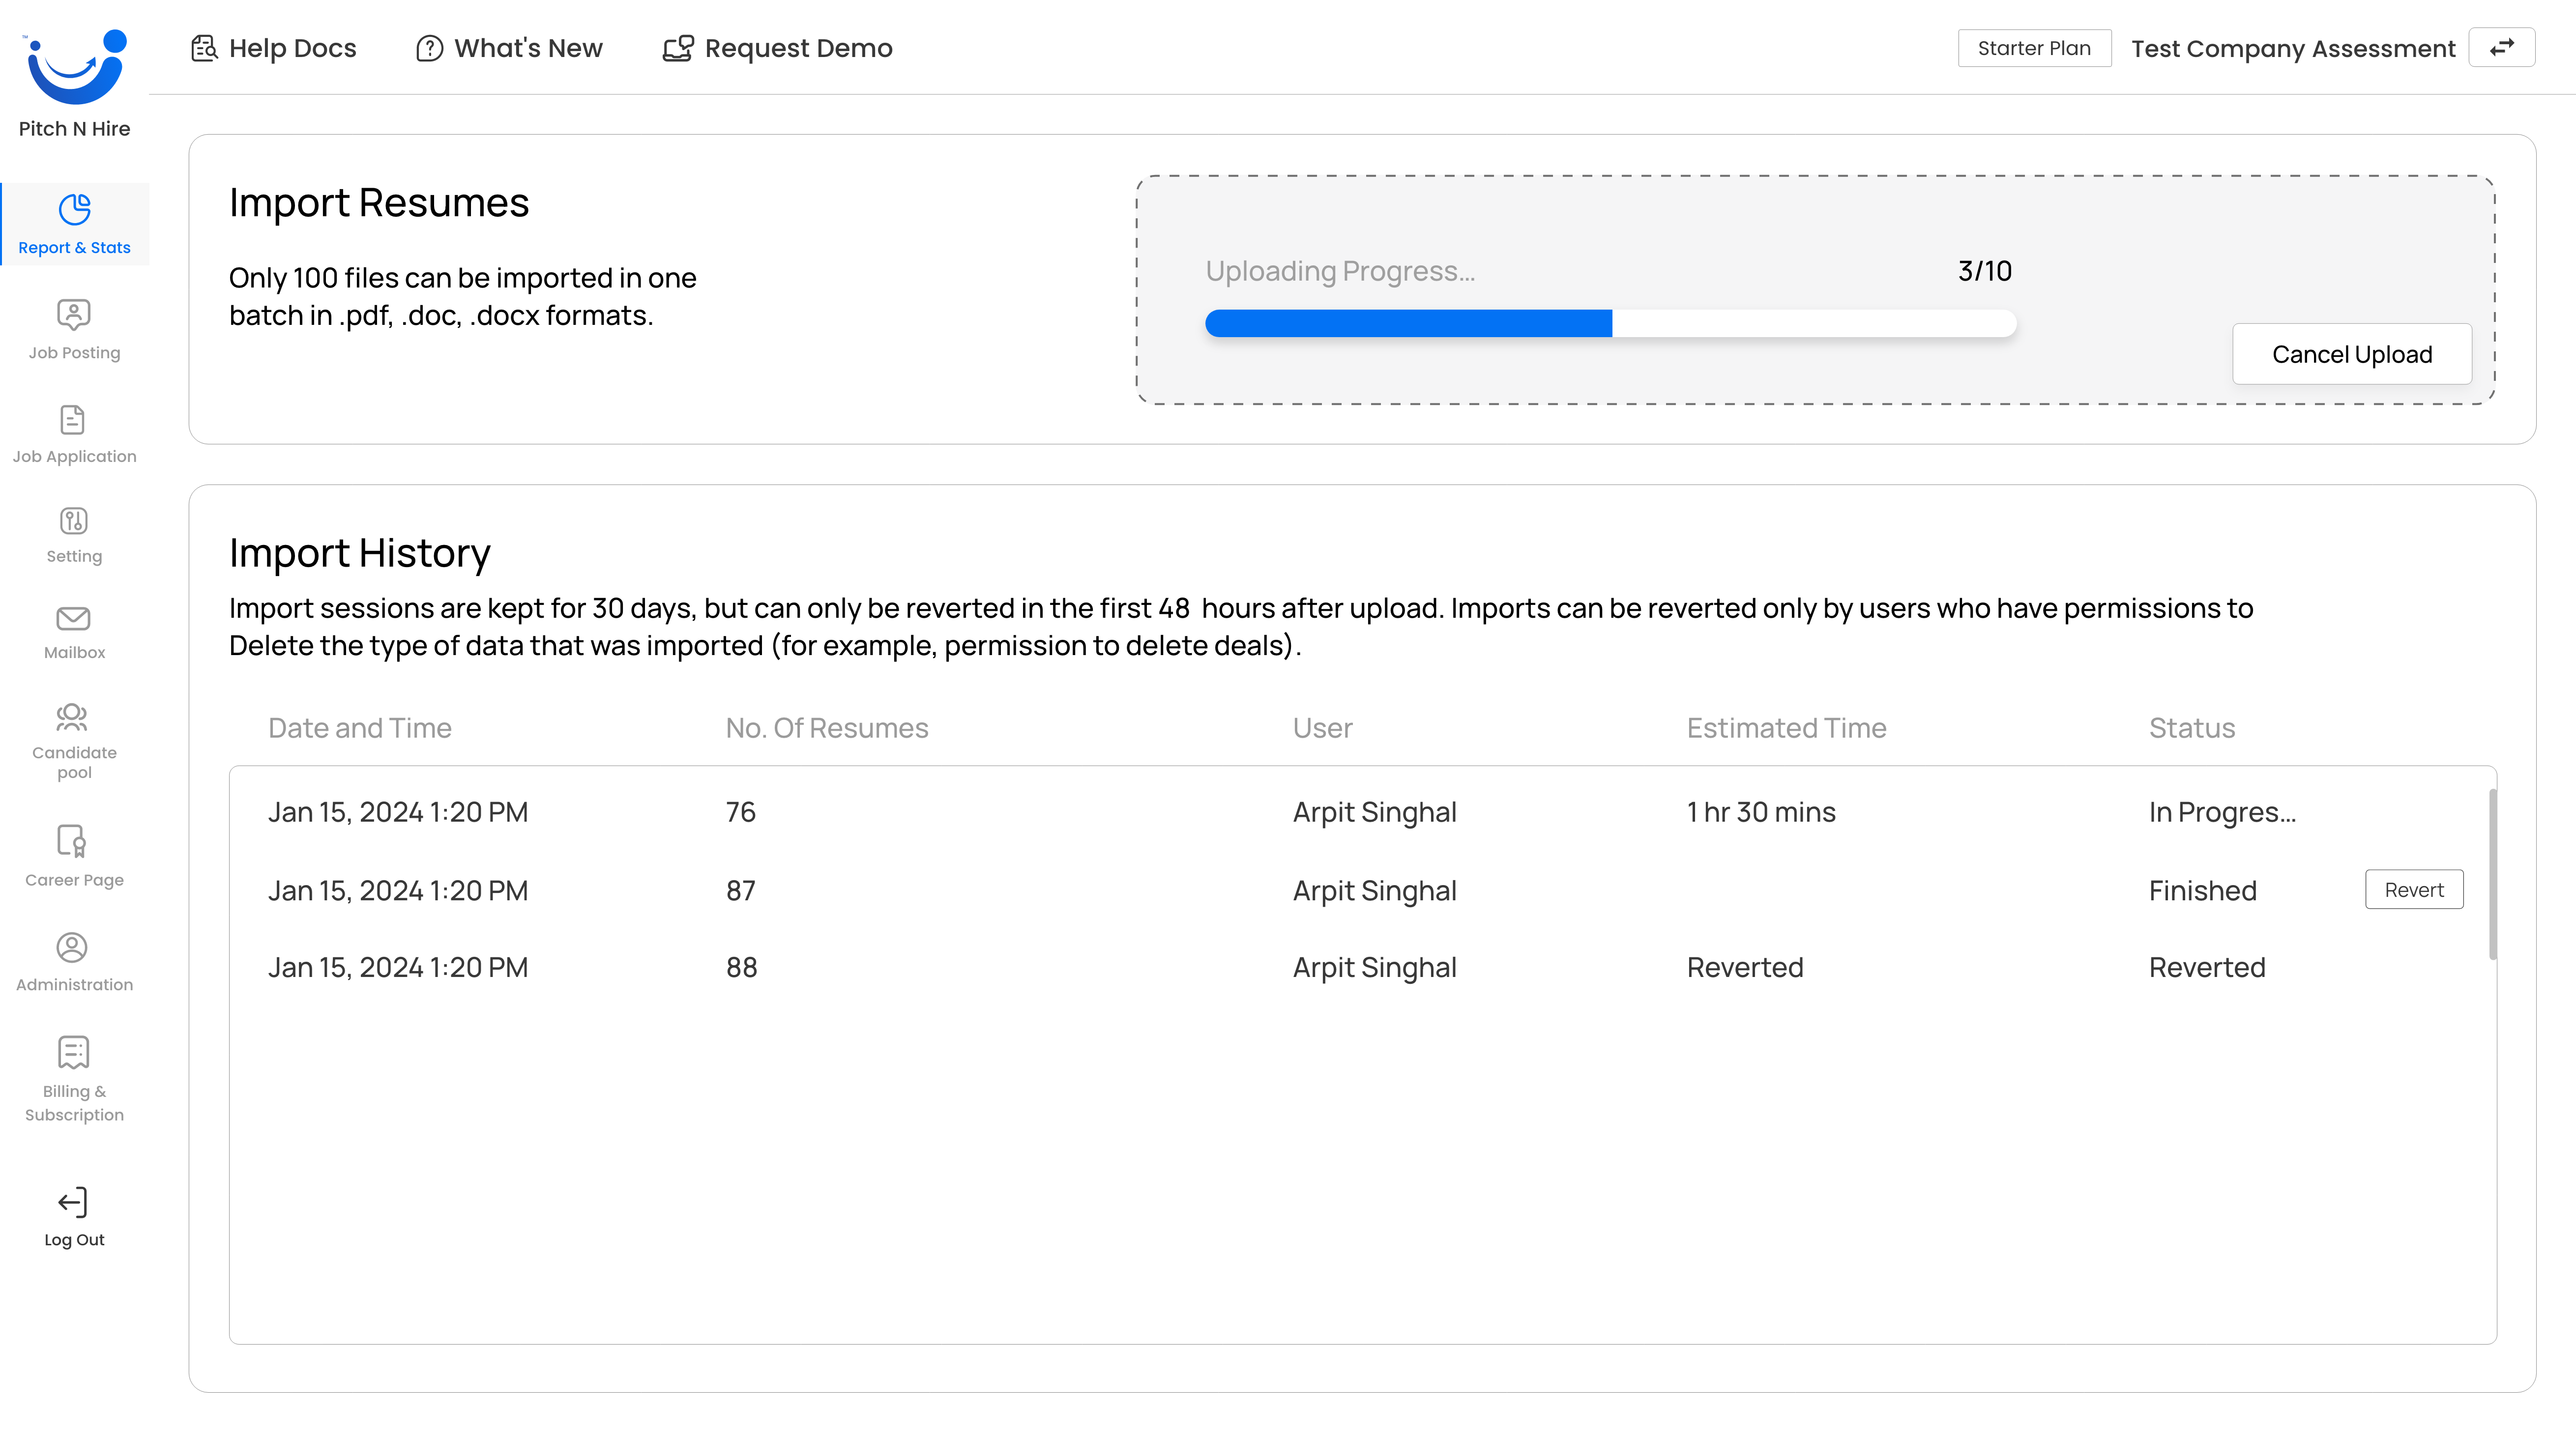
Task: Open Job Application section
Action: 74,432
